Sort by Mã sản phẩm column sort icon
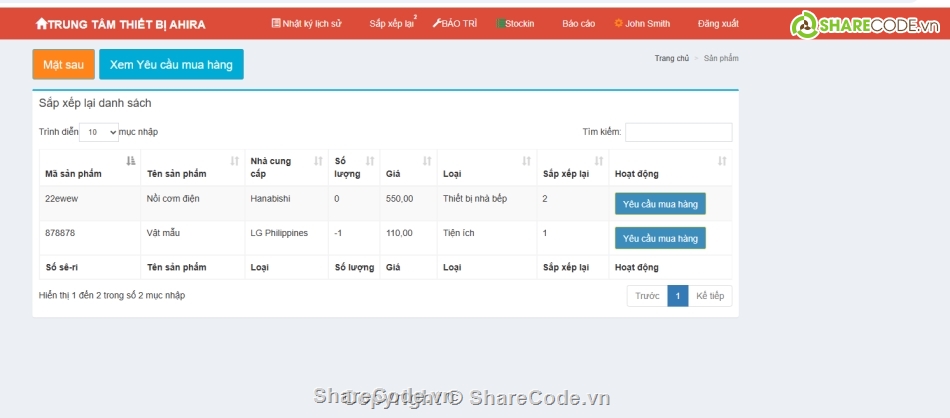 point(130,161)
